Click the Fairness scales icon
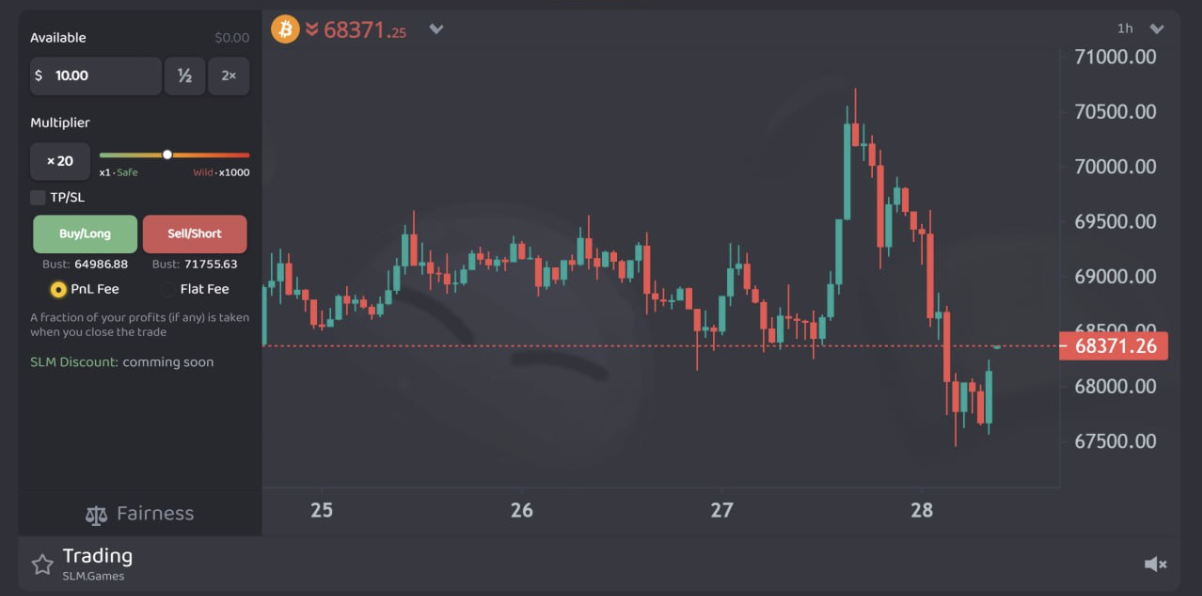Viewport: 1202px width, 596px height. (96, 515)
